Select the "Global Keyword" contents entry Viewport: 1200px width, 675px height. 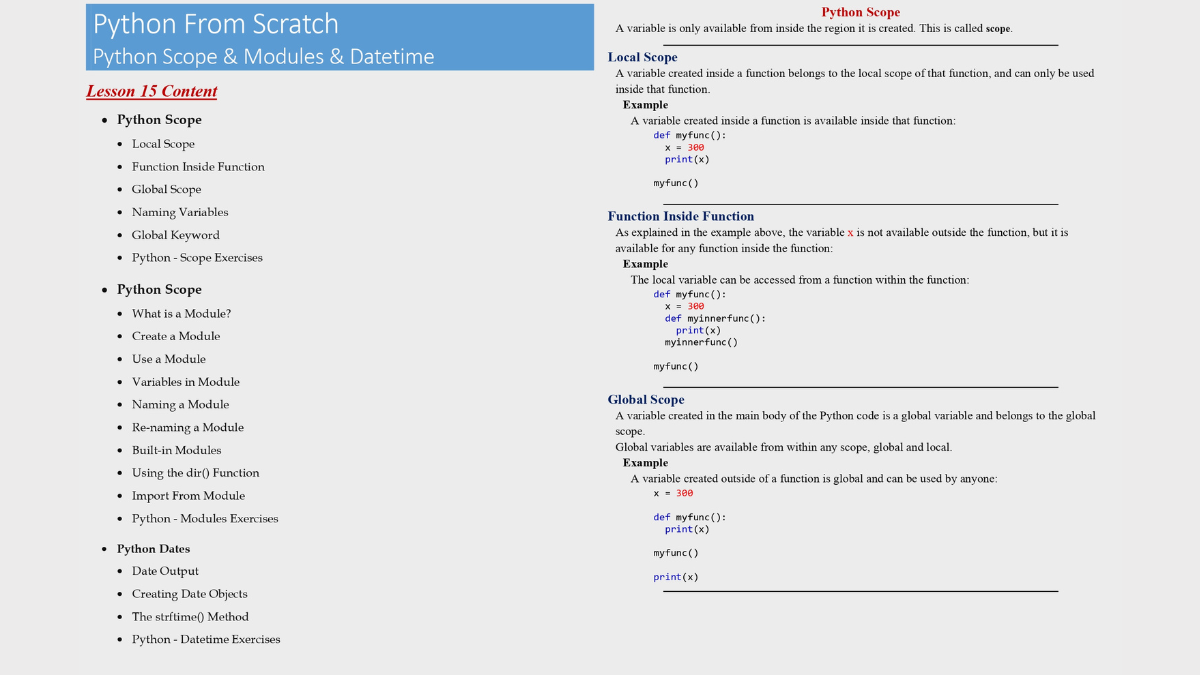pyautogui.click(x=175, y=235)
